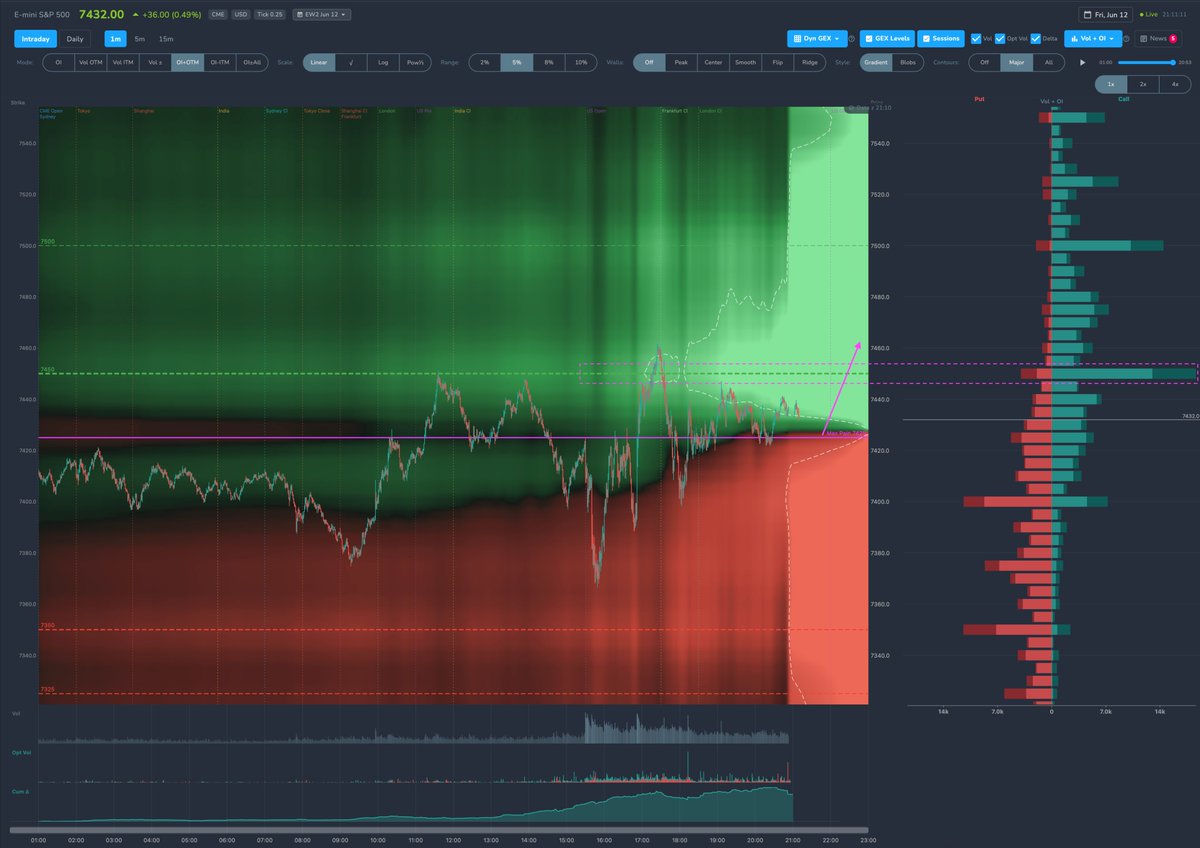Set mode to Vol ITM
1200x848 pixels.
[x=123, y=62]
